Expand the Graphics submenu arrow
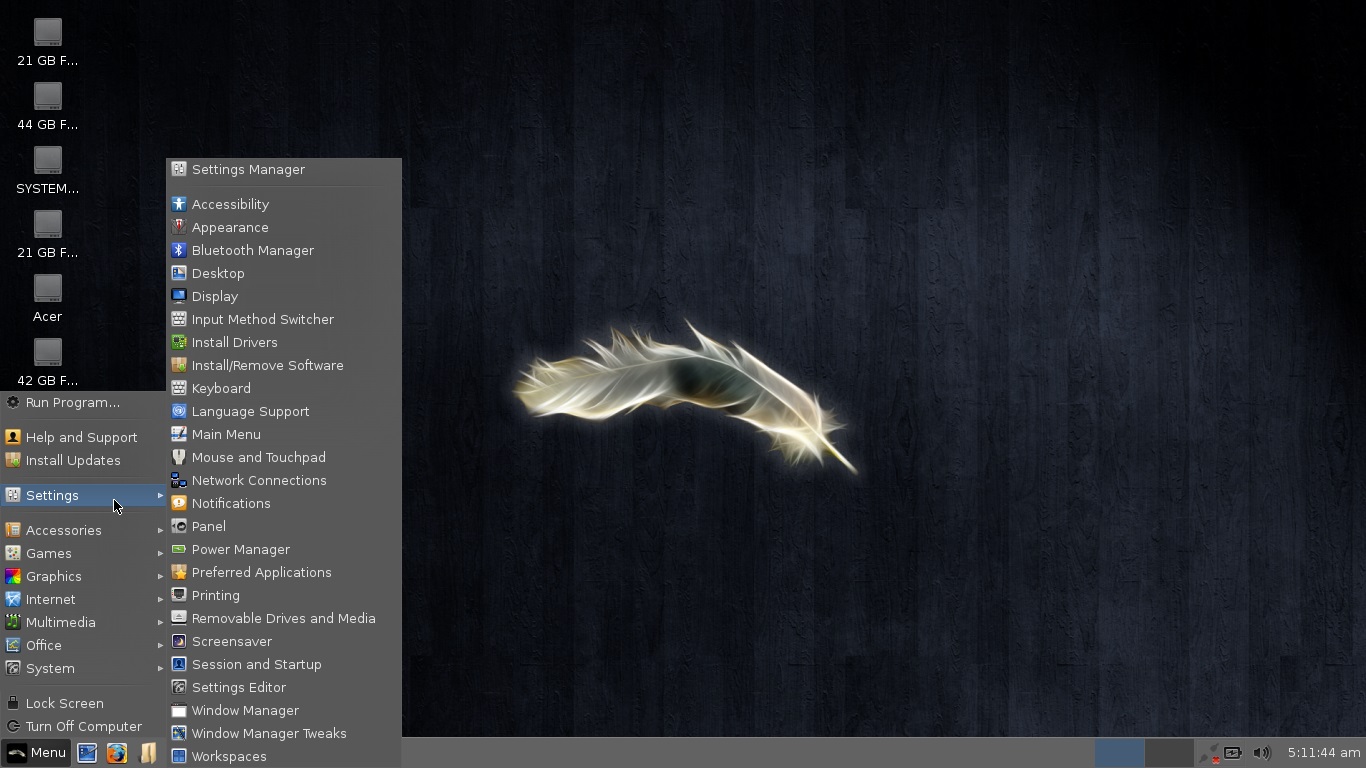 160,576
